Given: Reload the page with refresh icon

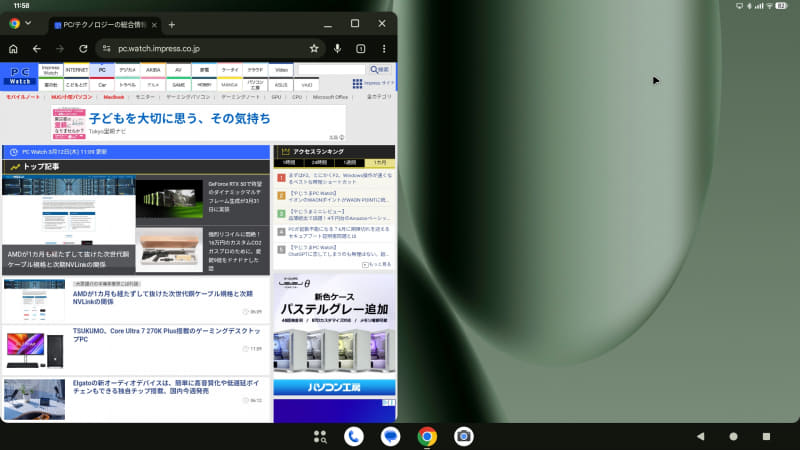Looking at the screenshot, I should [x=83, y=49].
